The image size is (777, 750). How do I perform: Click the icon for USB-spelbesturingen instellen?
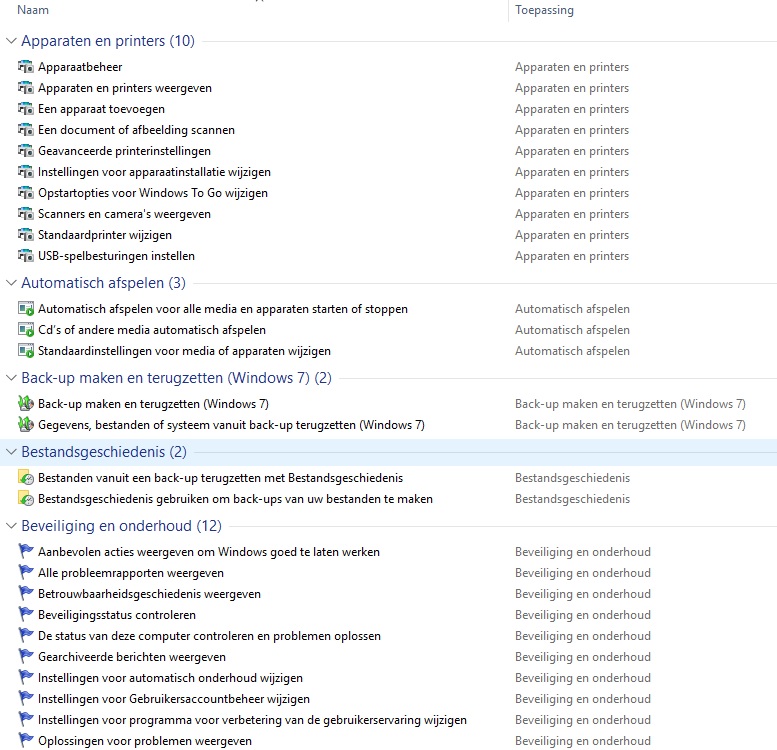[x=26, y=256]
